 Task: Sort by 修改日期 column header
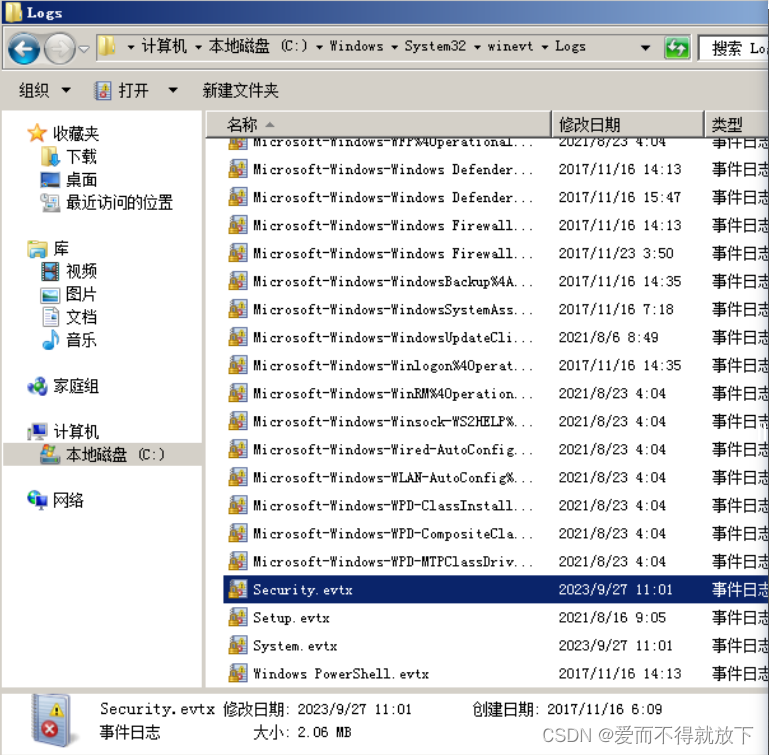pos(628,124)
